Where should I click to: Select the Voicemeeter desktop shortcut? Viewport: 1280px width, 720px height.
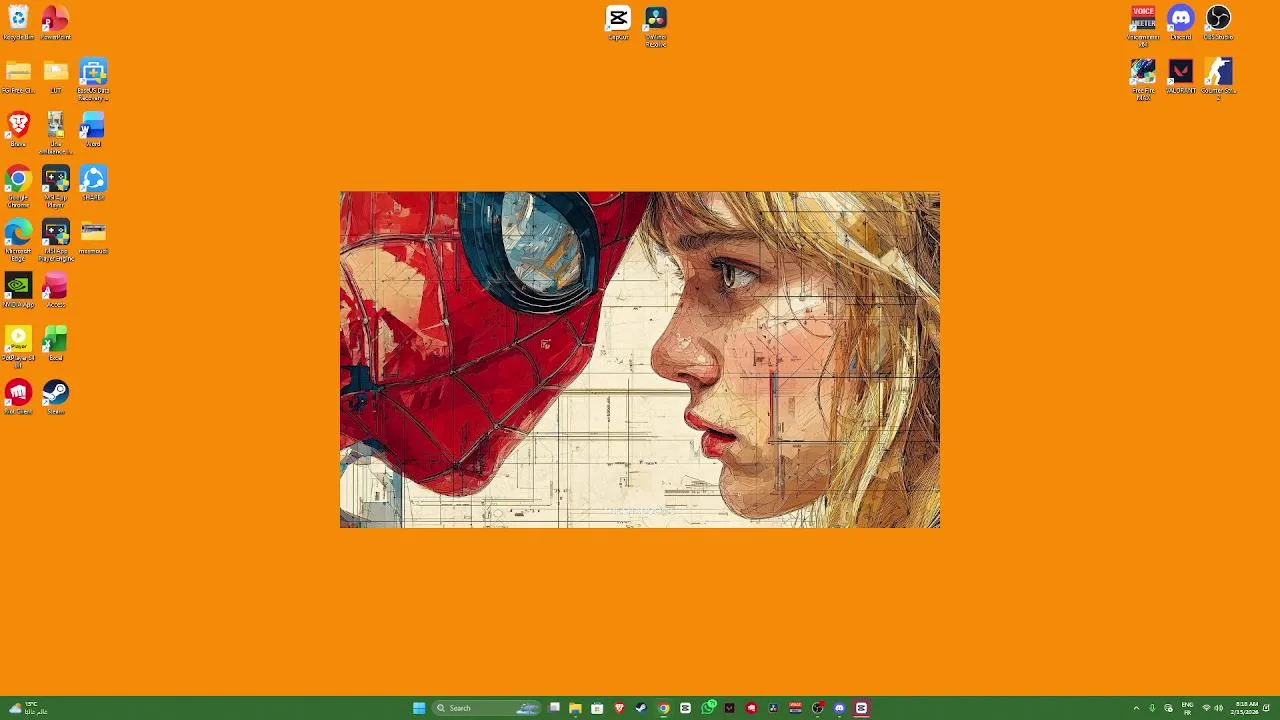pyautogui.click(x=1143, y=27)
